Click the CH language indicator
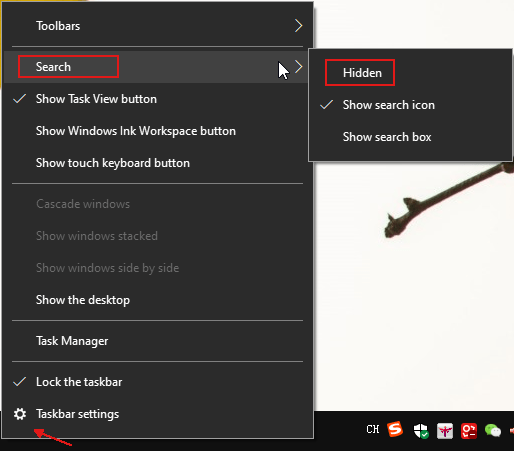514x451 pixels. pos(373,429)
